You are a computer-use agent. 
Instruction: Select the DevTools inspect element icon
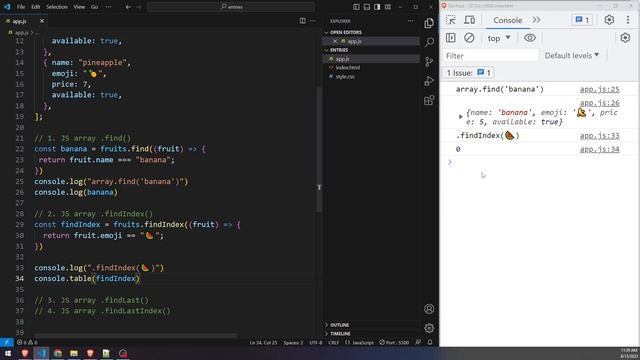(451, 20)
